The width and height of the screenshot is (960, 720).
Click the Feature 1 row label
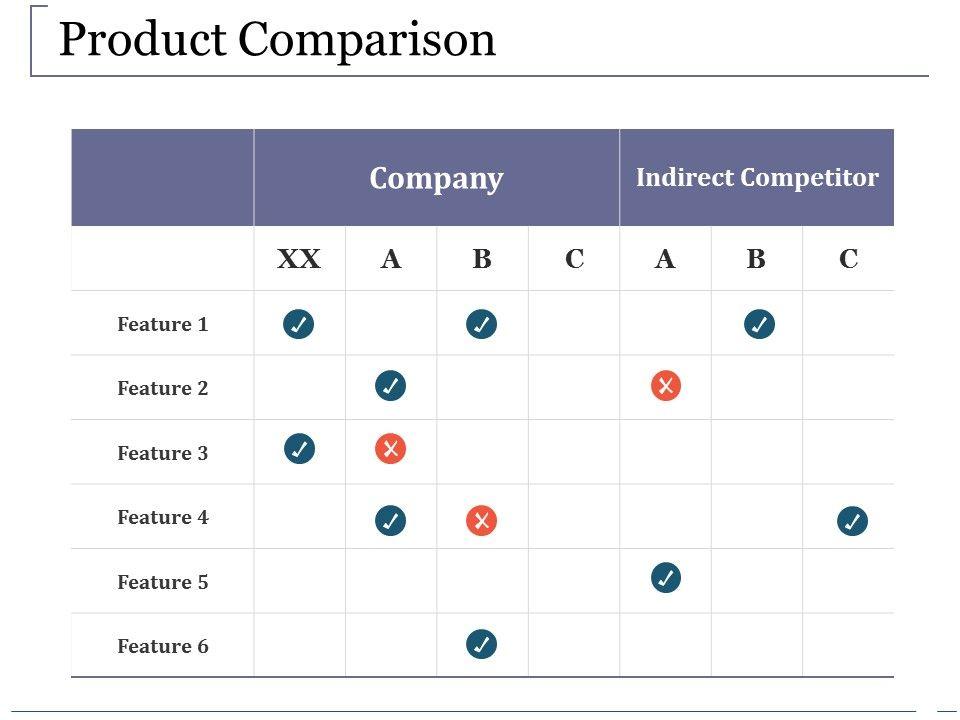pyautogui.click(x=163, y=324)
